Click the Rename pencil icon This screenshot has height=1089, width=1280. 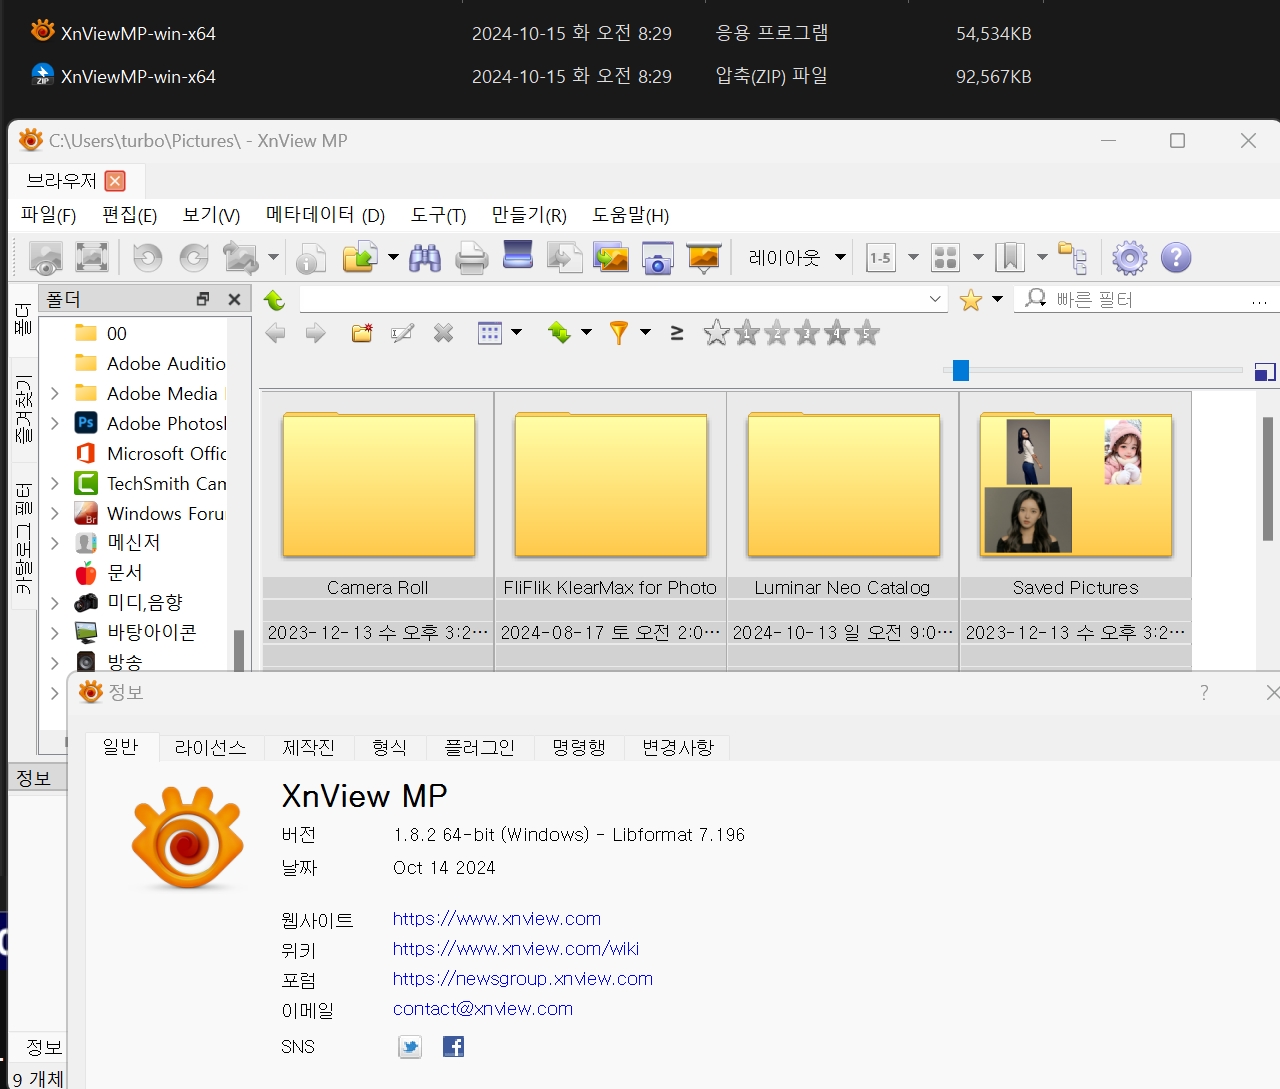(403, 333)
